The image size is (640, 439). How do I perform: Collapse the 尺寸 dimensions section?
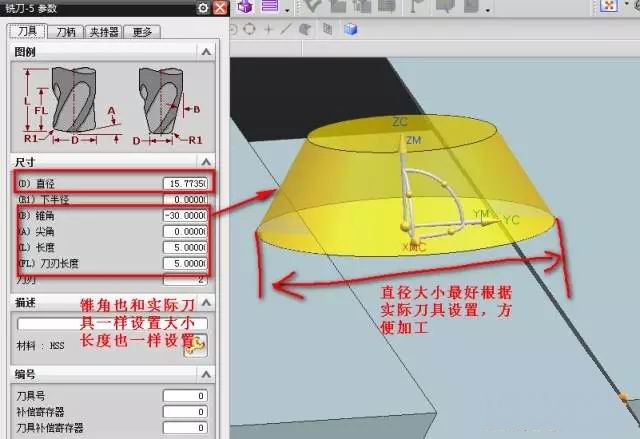click(x=206, y=162)
